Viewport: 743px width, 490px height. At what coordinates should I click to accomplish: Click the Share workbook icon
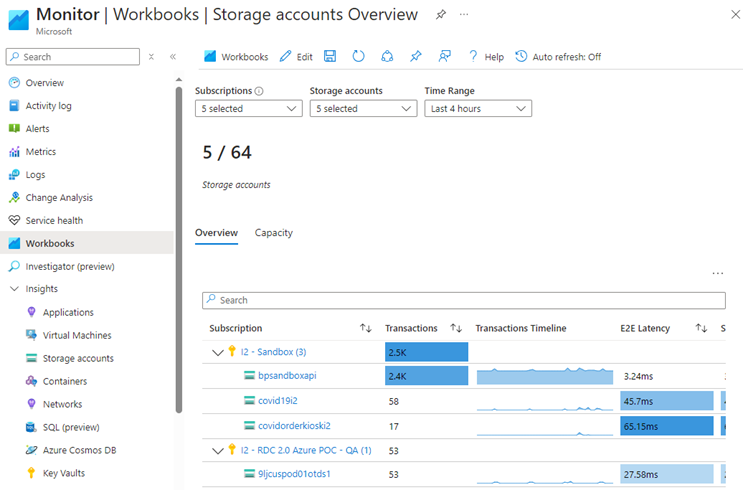click(387, 56)
